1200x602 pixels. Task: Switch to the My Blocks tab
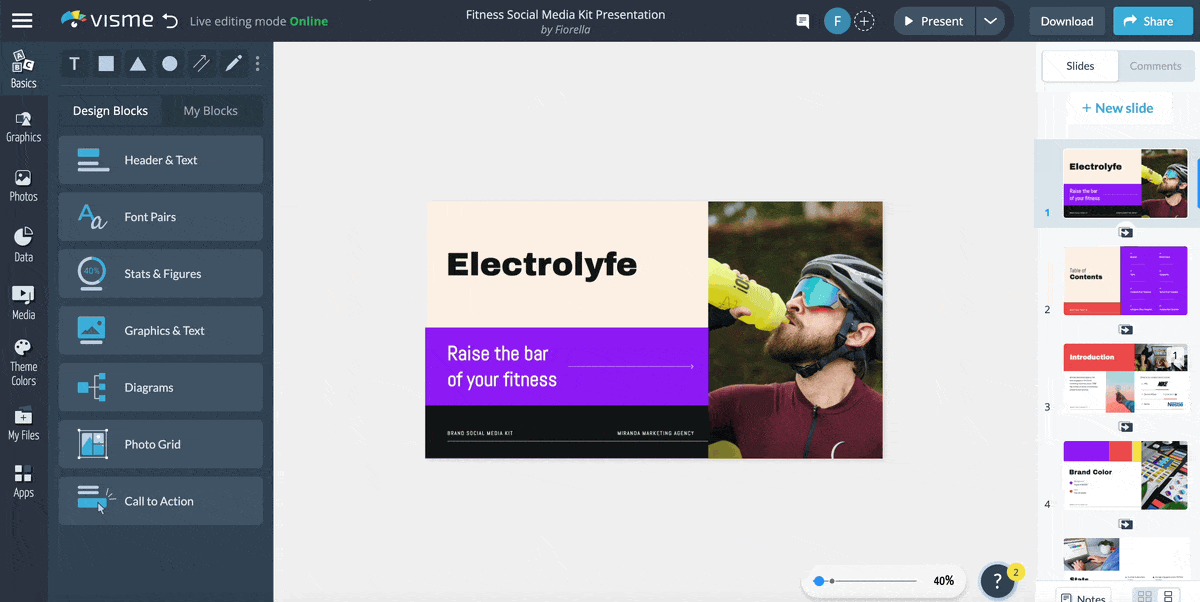pos(210,111)
